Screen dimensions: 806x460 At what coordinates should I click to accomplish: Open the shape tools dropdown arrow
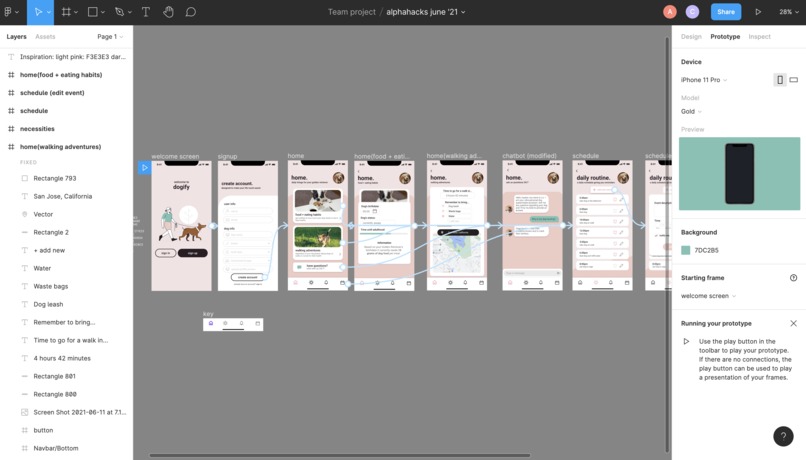103,12
